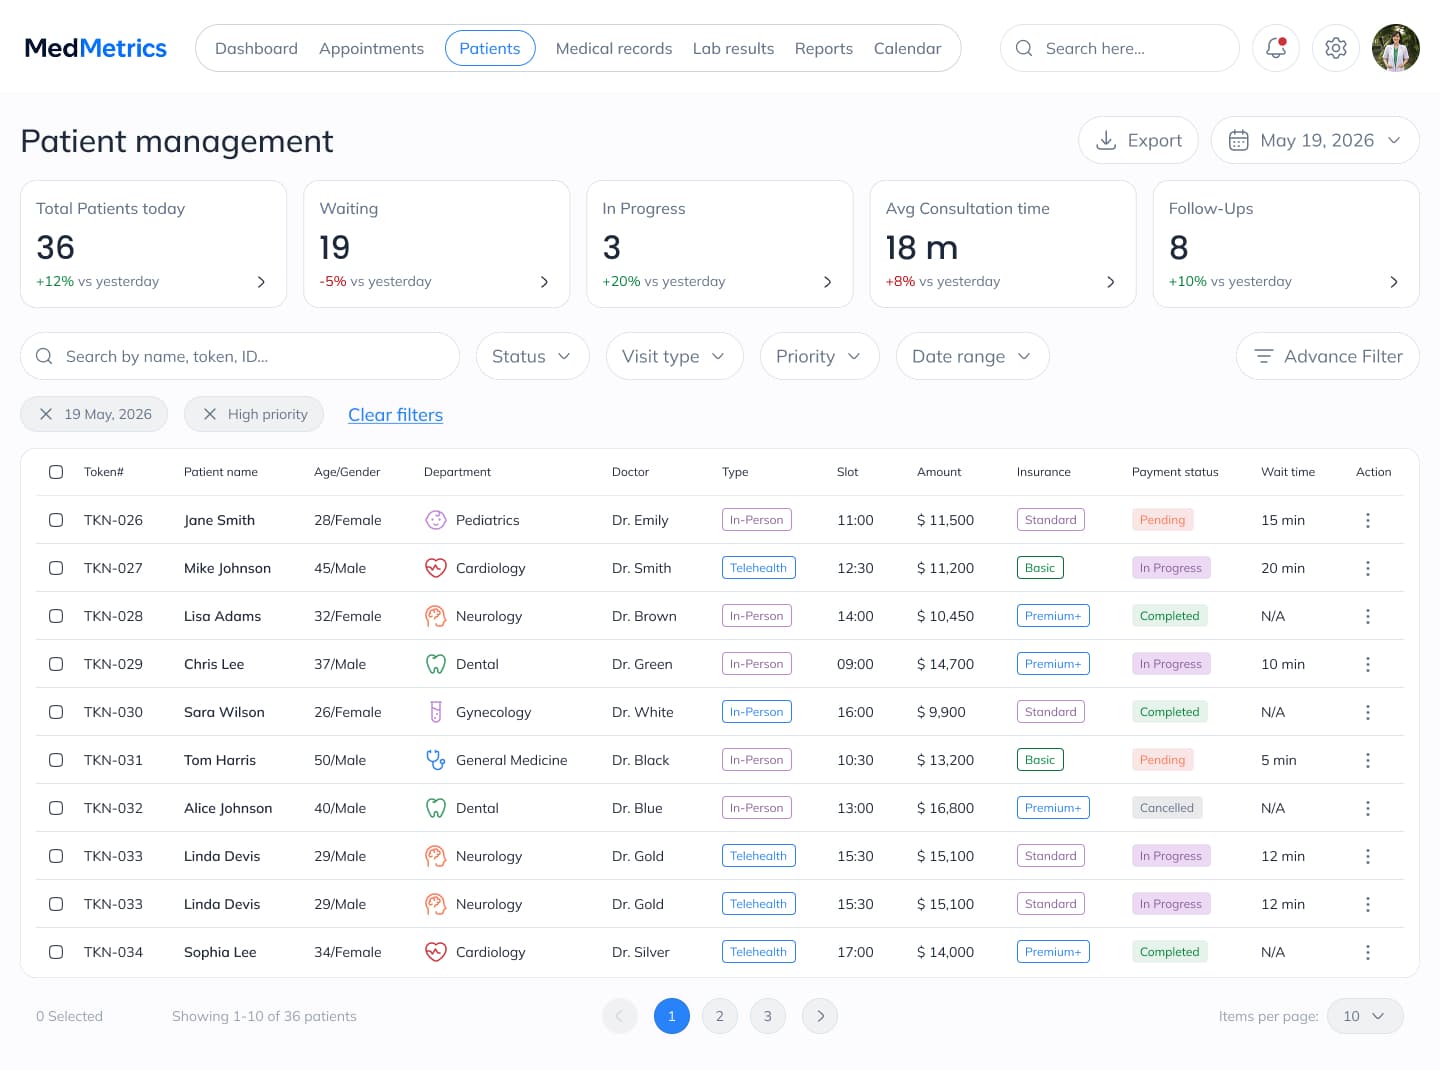This screenshot has width=1440, height=1070.
Task: Select the Patients tab
Action: click(x=490, y=48)
